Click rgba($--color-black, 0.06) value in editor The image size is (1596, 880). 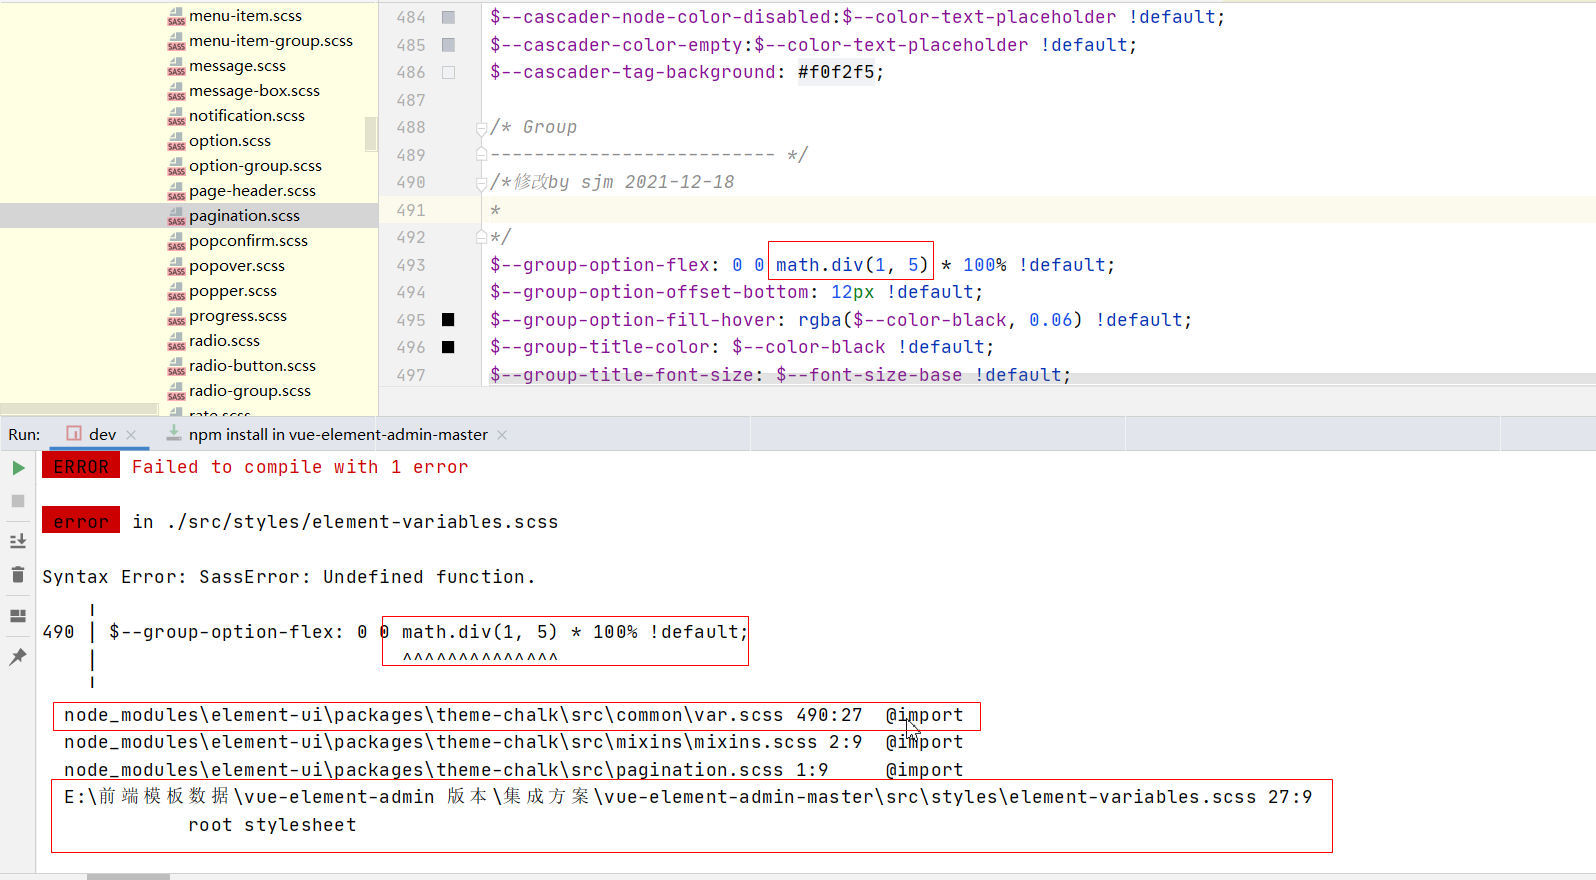940,320
